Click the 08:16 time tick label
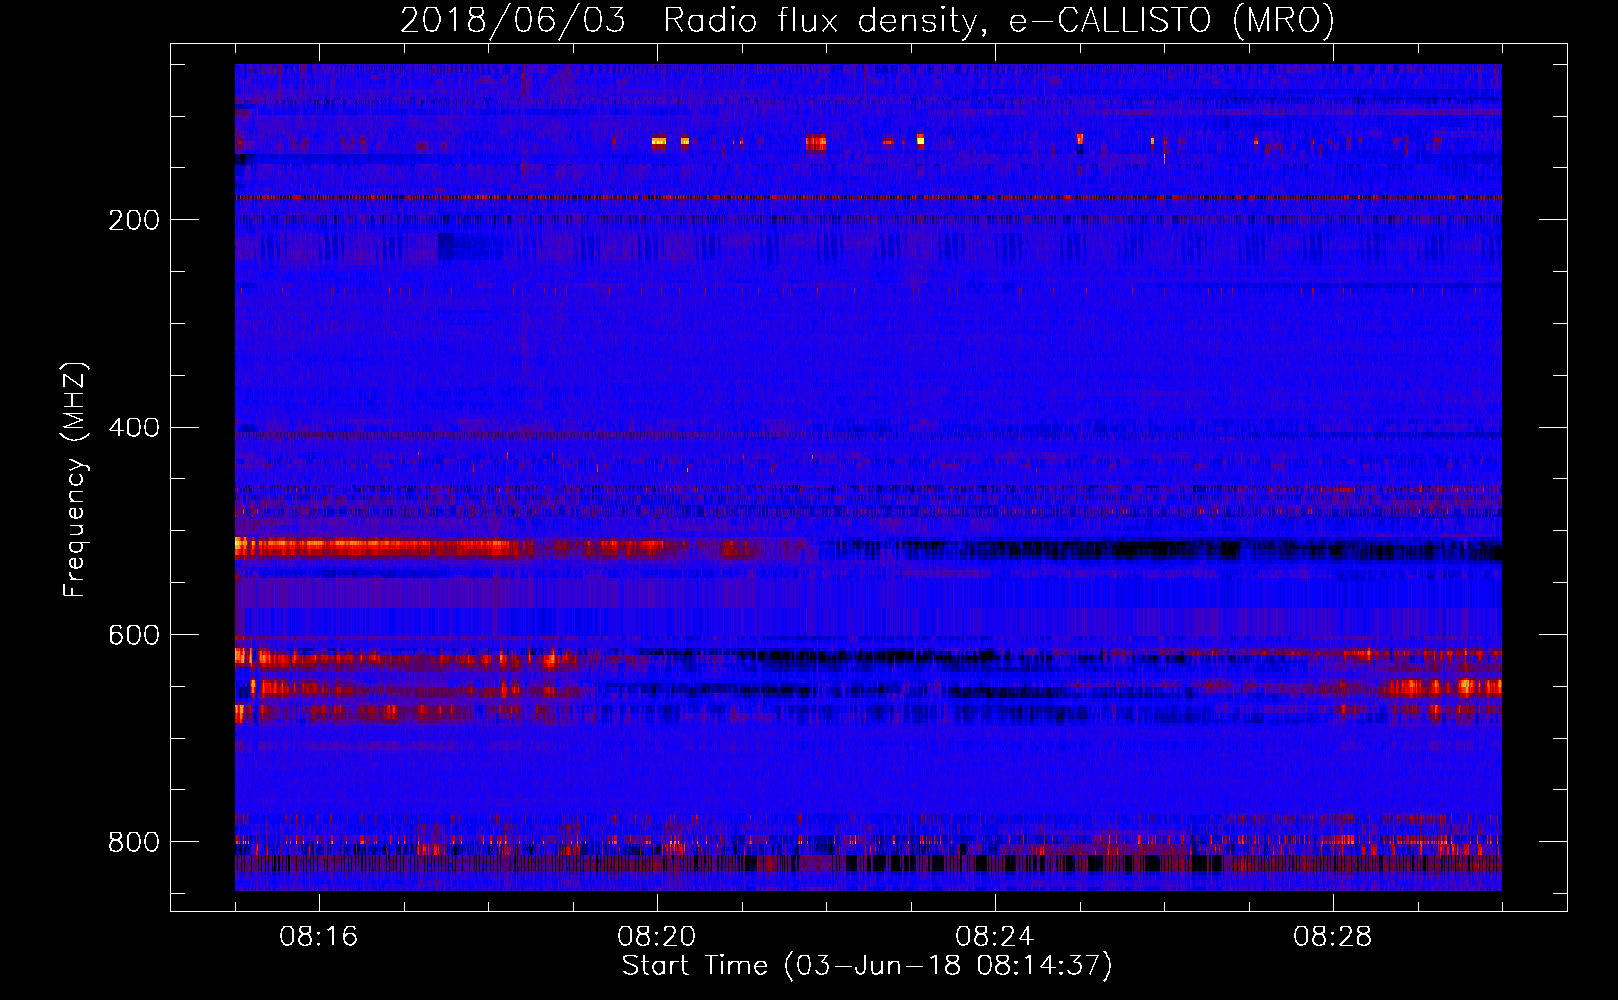Image resolution: width=1618 pixels, height=1000 pixels. click(x=319, y=937)
